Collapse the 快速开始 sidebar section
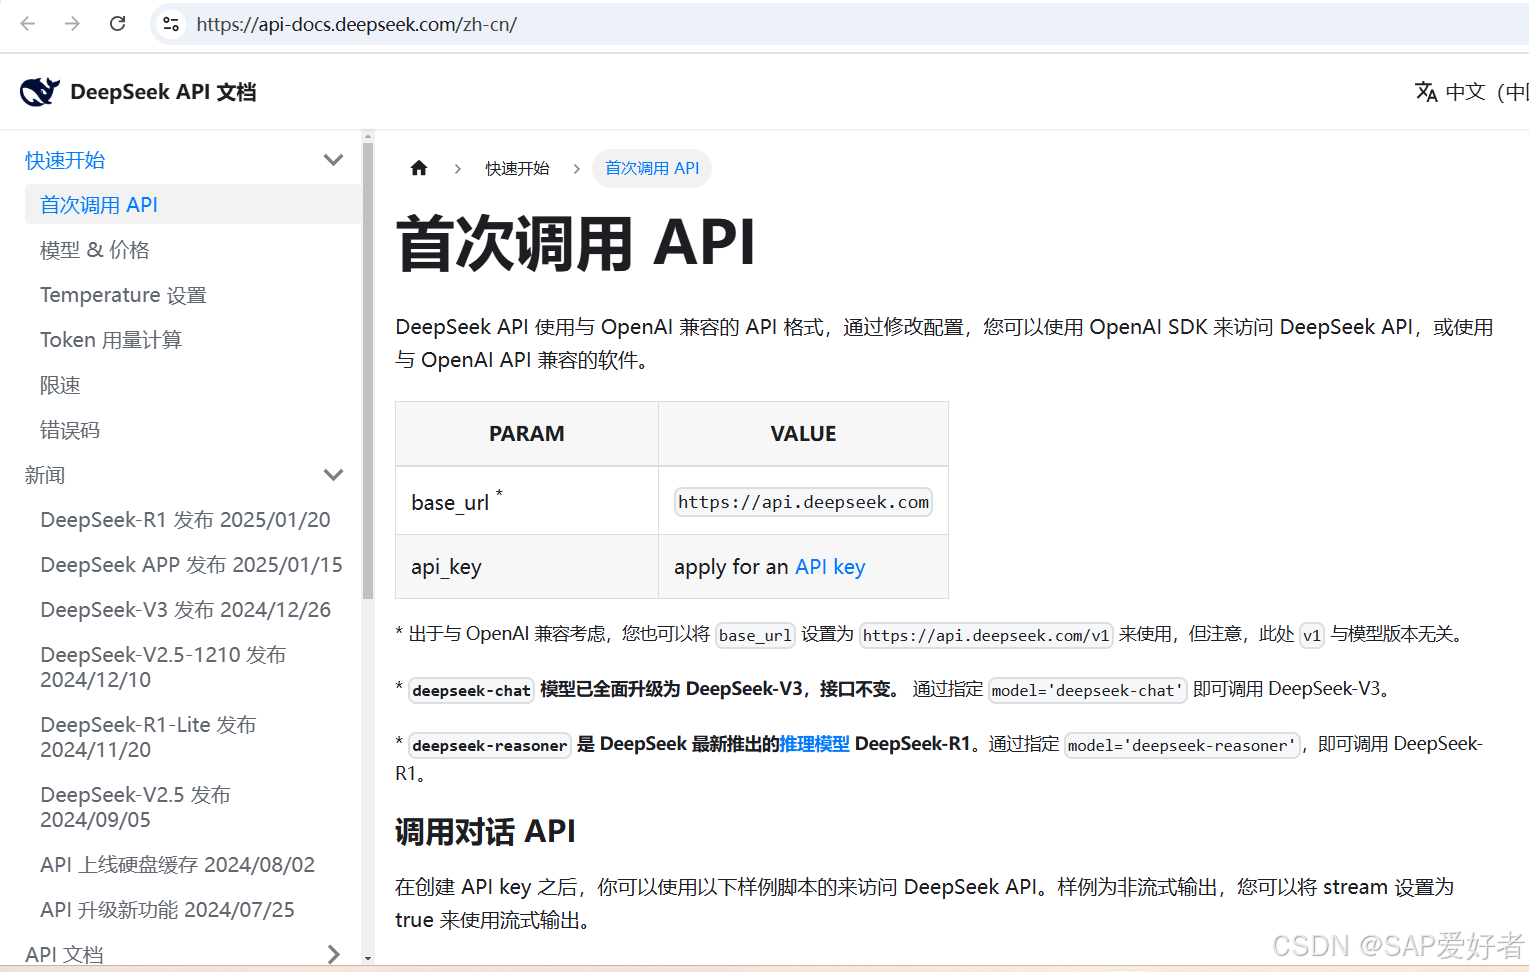The height and width of the screenshot is (972, 1529). click(x=333, y=159)
